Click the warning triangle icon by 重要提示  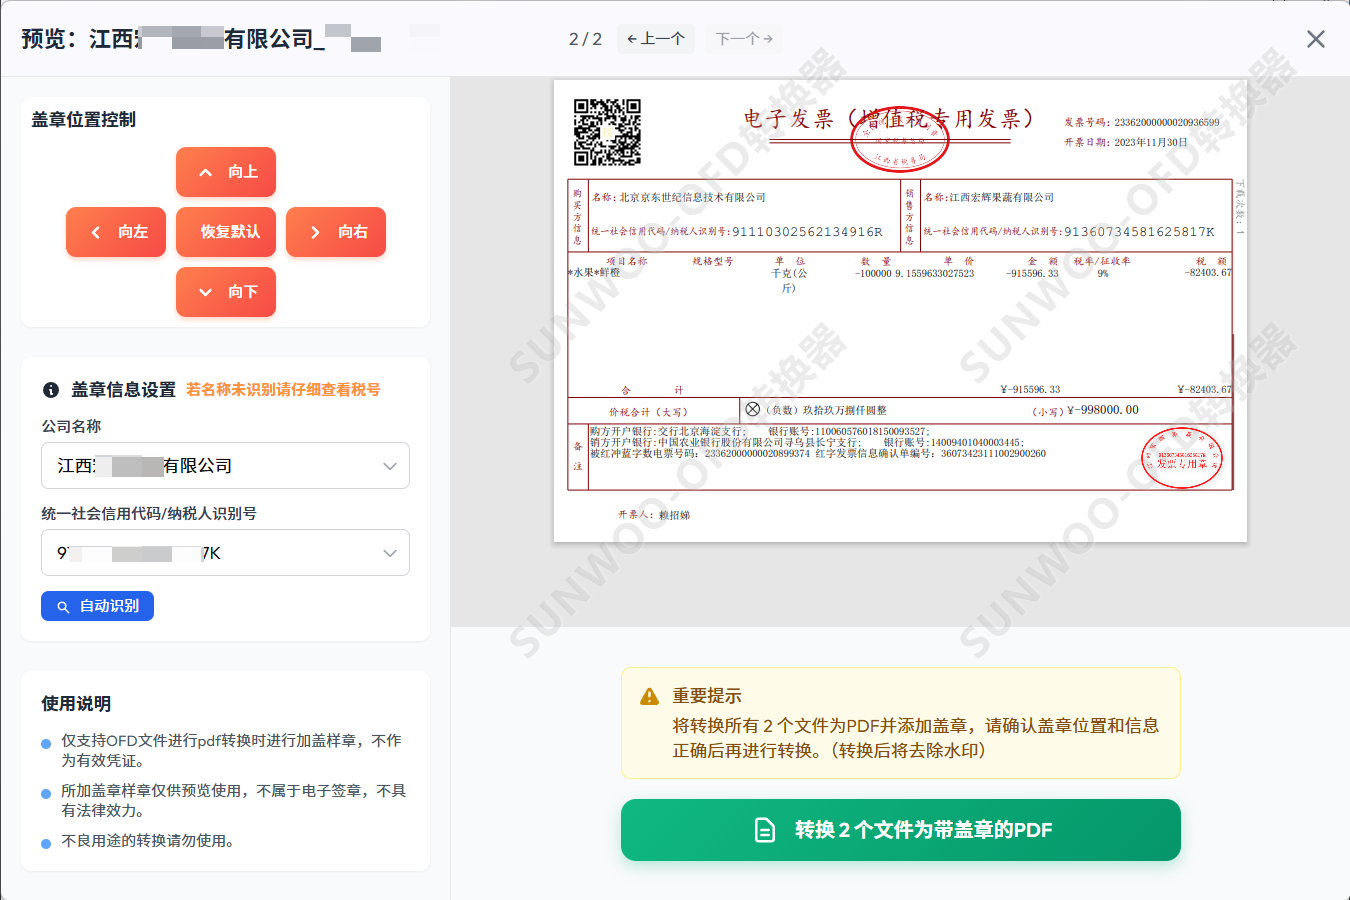(649, 696)
